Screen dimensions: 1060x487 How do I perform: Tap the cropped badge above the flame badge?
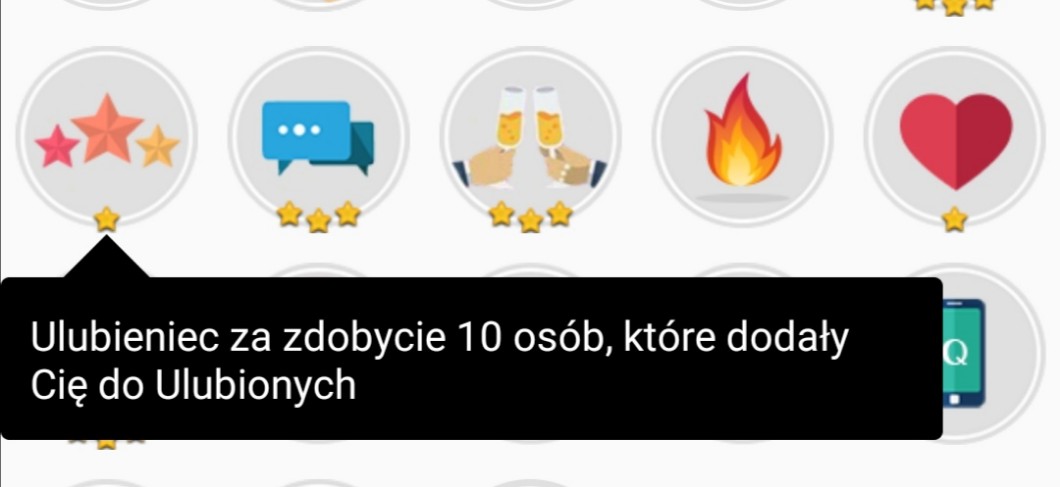pyautogui.click(x=743, y=5)
